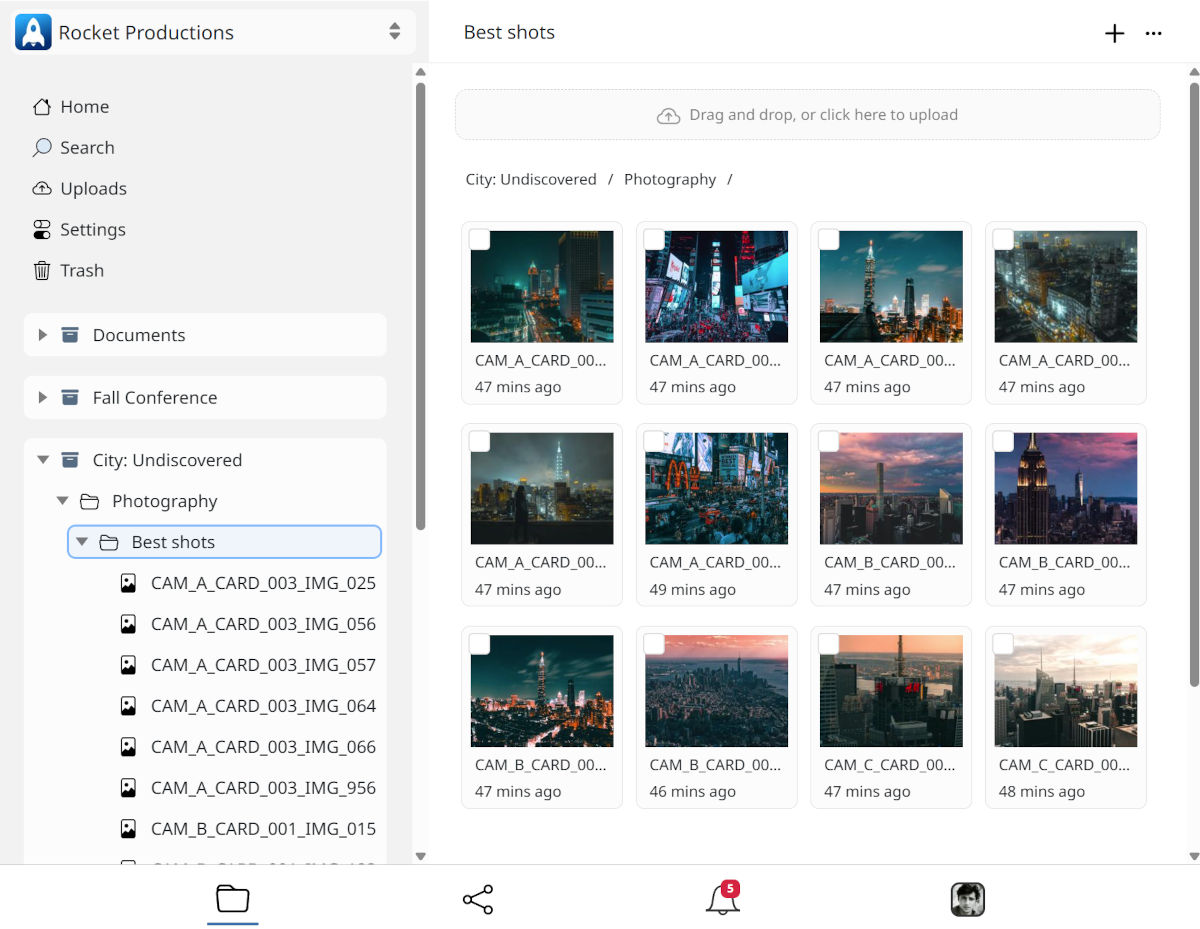Click the City: Undiscovered breadcrumb link
The width and height of the screenshot is (1200, 929).
pos(531,179)
